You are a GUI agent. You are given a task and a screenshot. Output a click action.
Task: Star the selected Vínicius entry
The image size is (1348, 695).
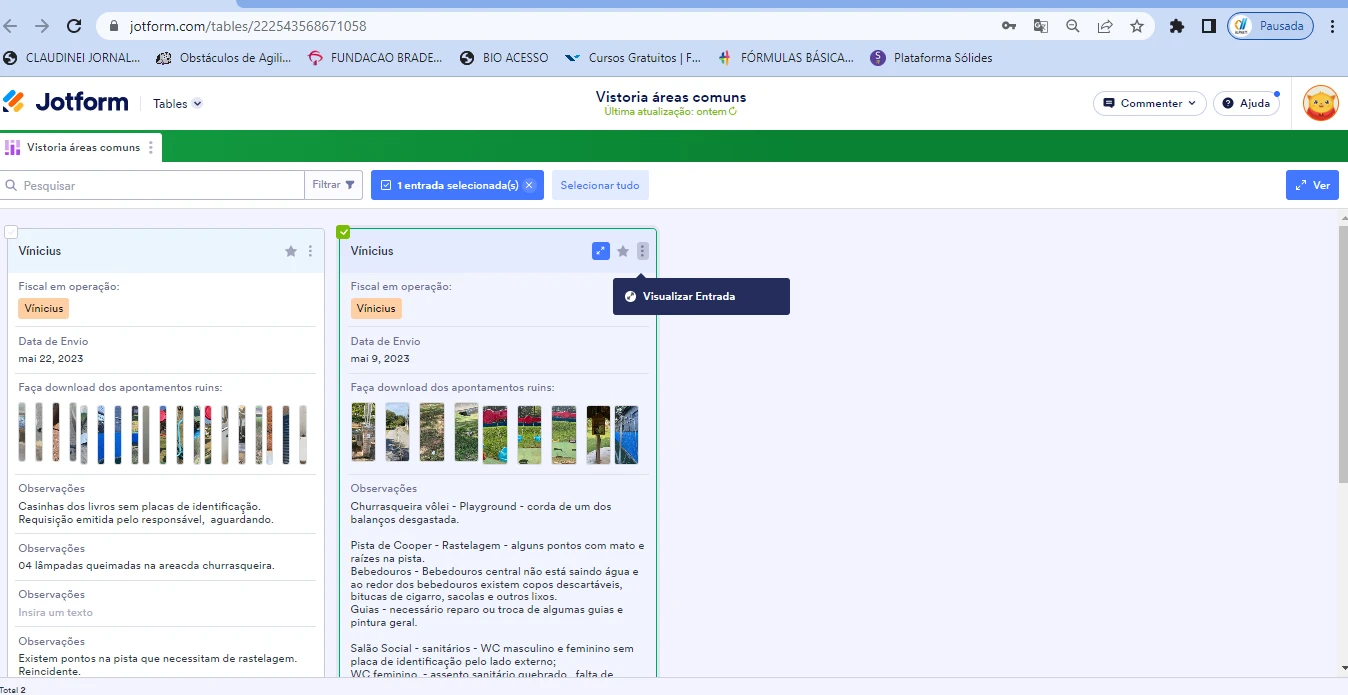(x=622, y=250)
